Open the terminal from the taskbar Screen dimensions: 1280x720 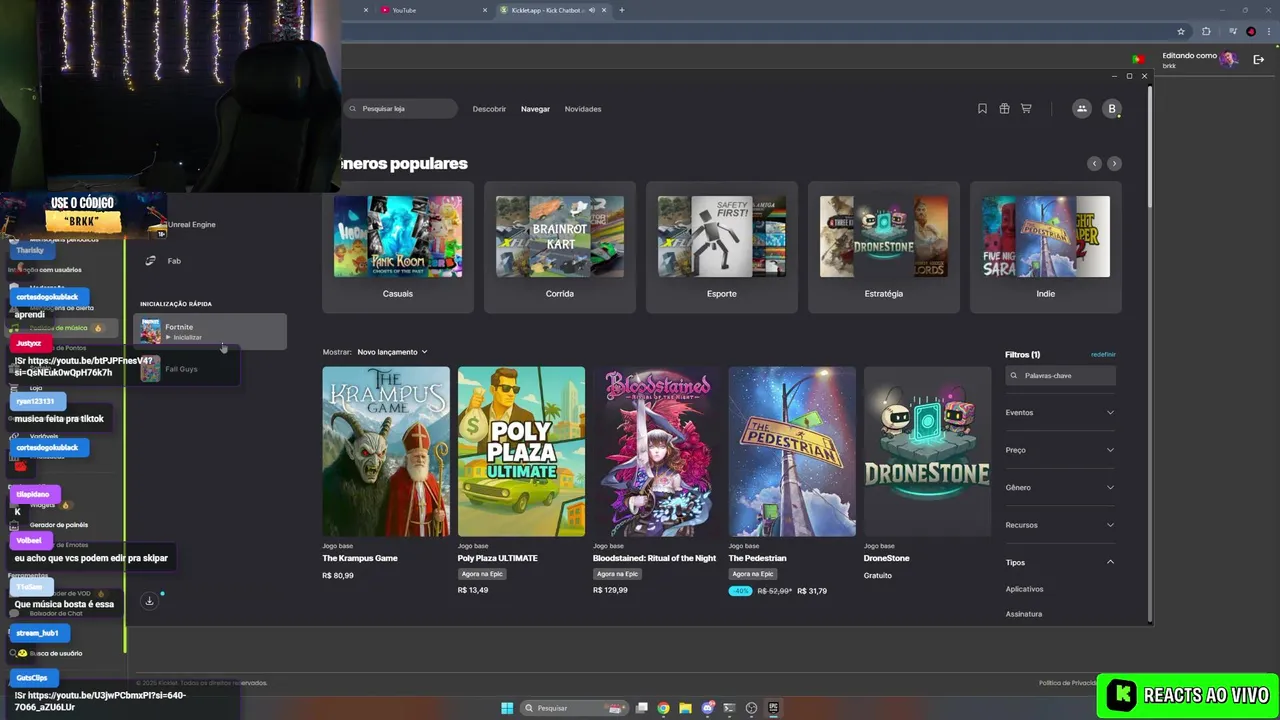pos(730,708)
